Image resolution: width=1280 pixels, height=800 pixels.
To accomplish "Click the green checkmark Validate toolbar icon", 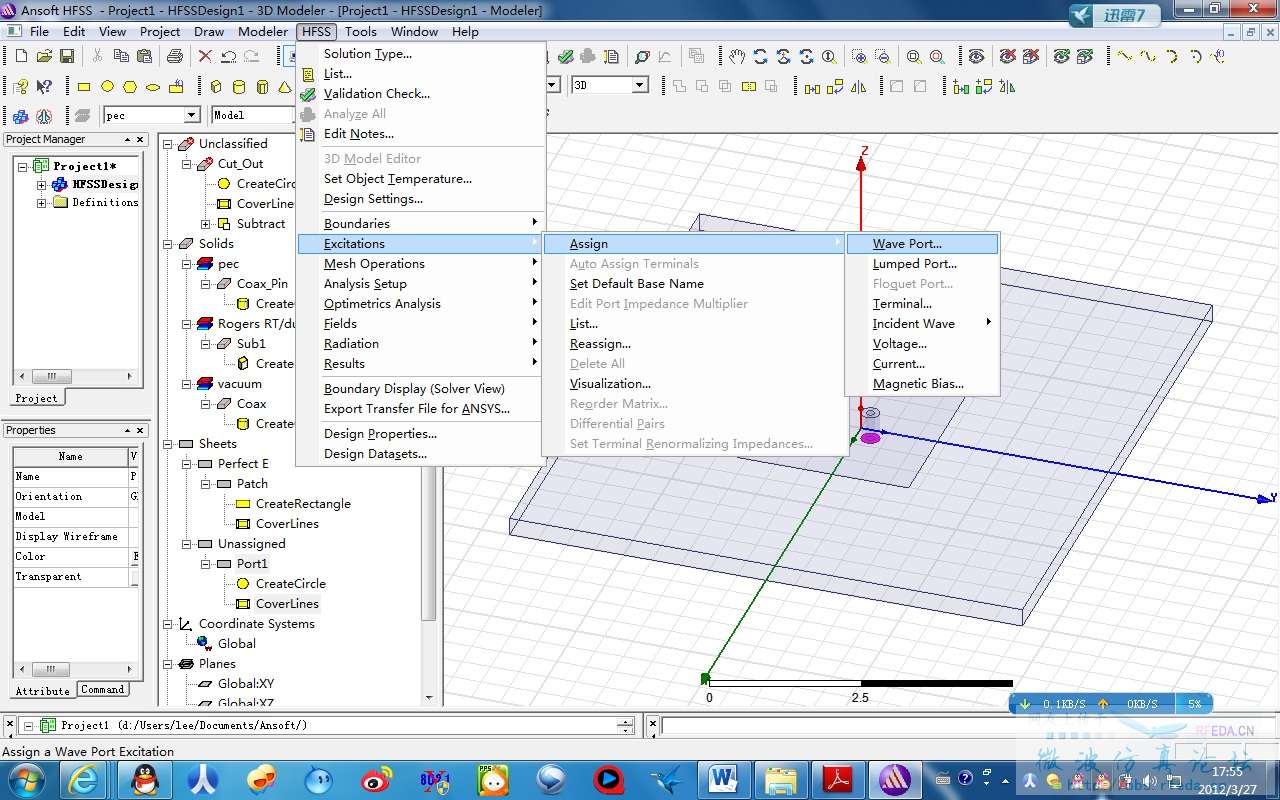I will 566,57.
